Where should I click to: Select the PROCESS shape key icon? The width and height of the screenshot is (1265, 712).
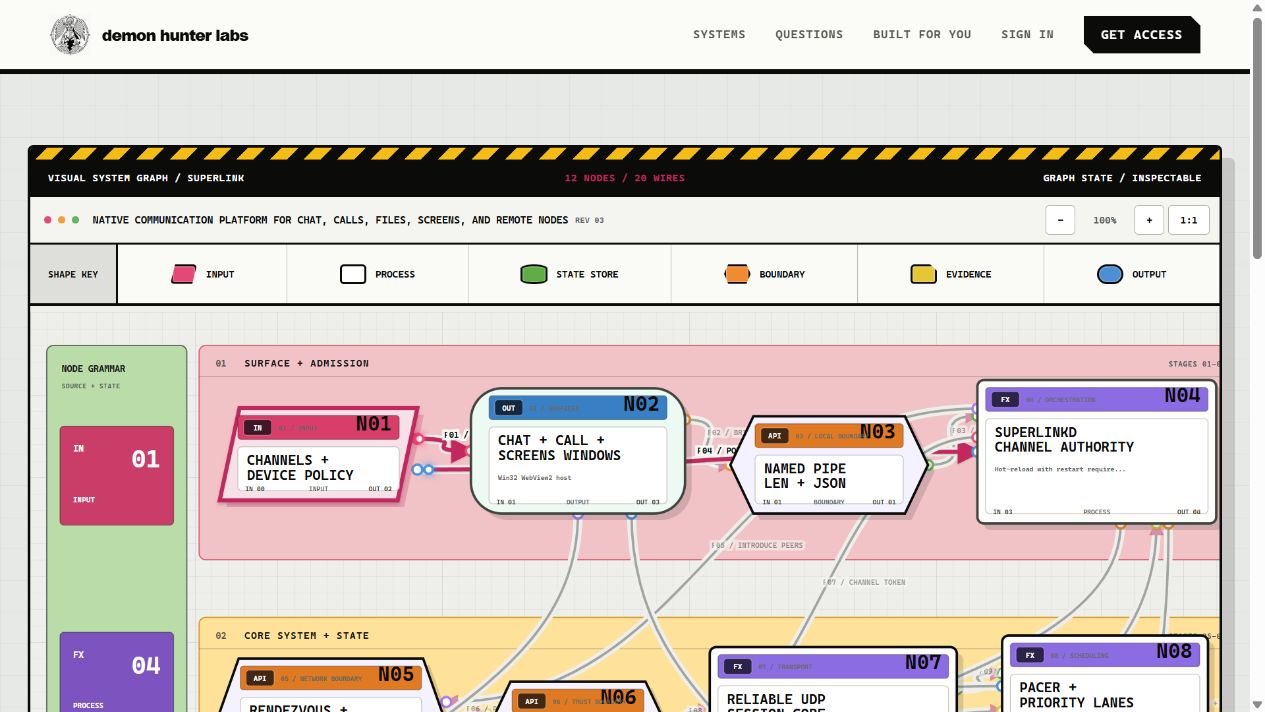353,274
